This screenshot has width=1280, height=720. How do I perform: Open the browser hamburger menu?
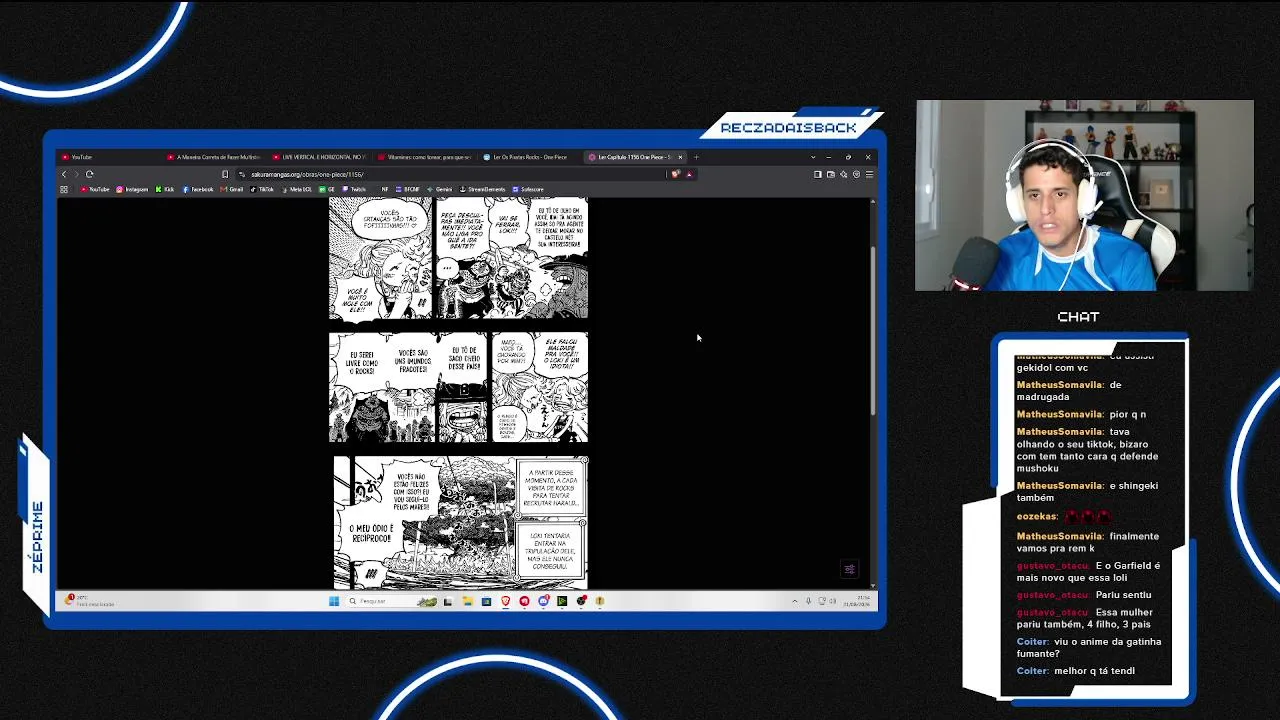click(x=869, y=174)
